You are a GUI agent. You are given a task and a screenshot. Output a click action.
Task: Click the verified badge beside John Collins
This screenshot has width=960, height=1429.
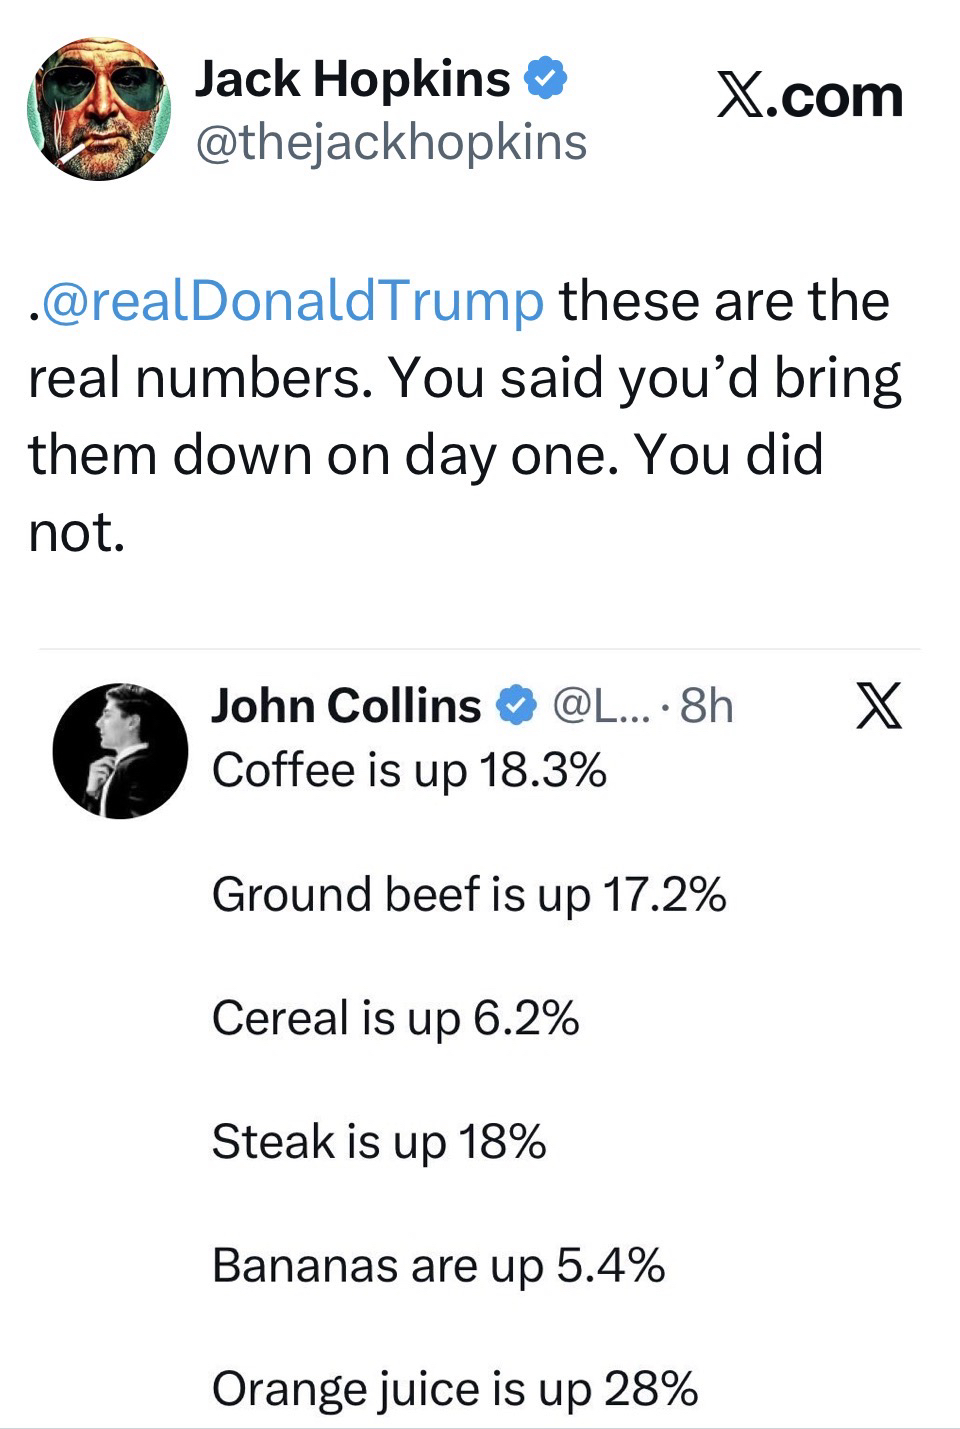516,706
